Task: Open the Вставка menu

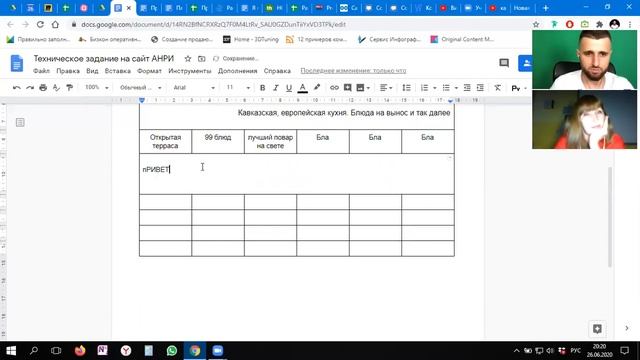Action: pos(118,71)
